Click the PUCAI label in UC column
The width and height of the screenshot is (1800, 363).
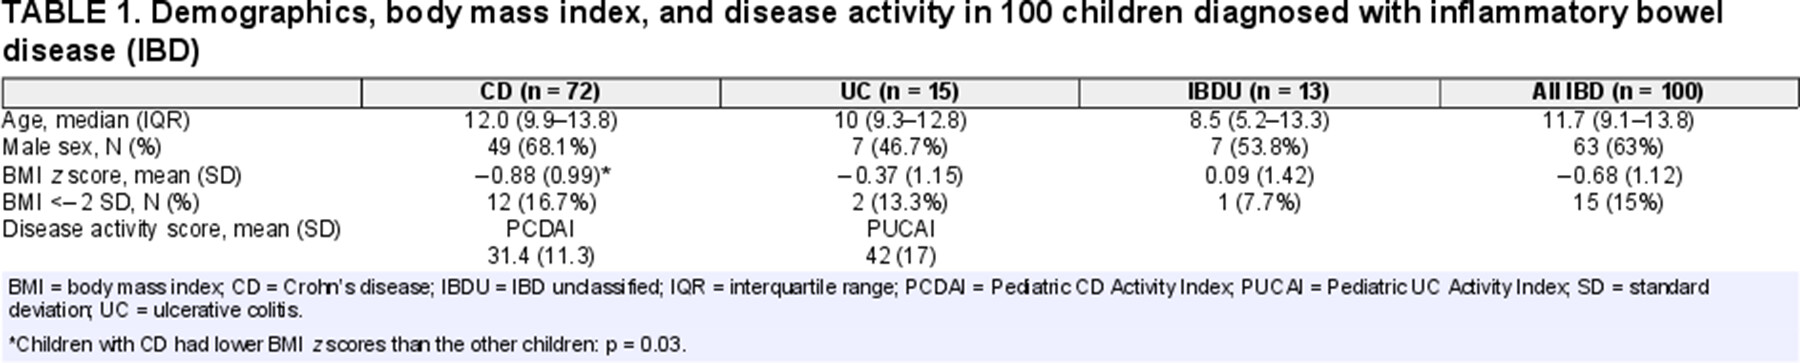(900, 229)
